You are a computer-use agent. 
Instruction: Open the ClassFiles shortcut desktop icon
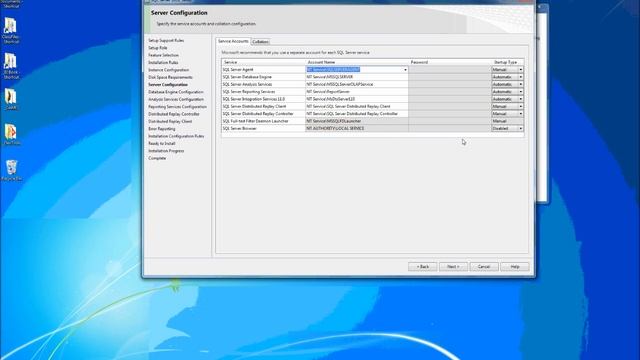click(11, 31)
